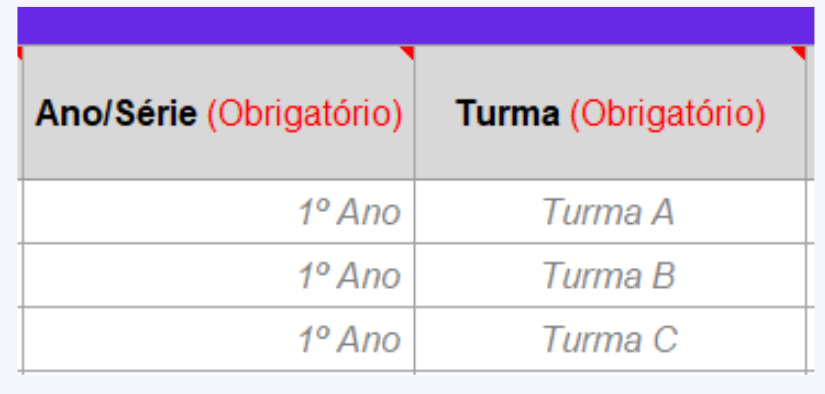Click the red comment marker on Ano/Série header
825x394 pixels.
(x=408, y=52)
